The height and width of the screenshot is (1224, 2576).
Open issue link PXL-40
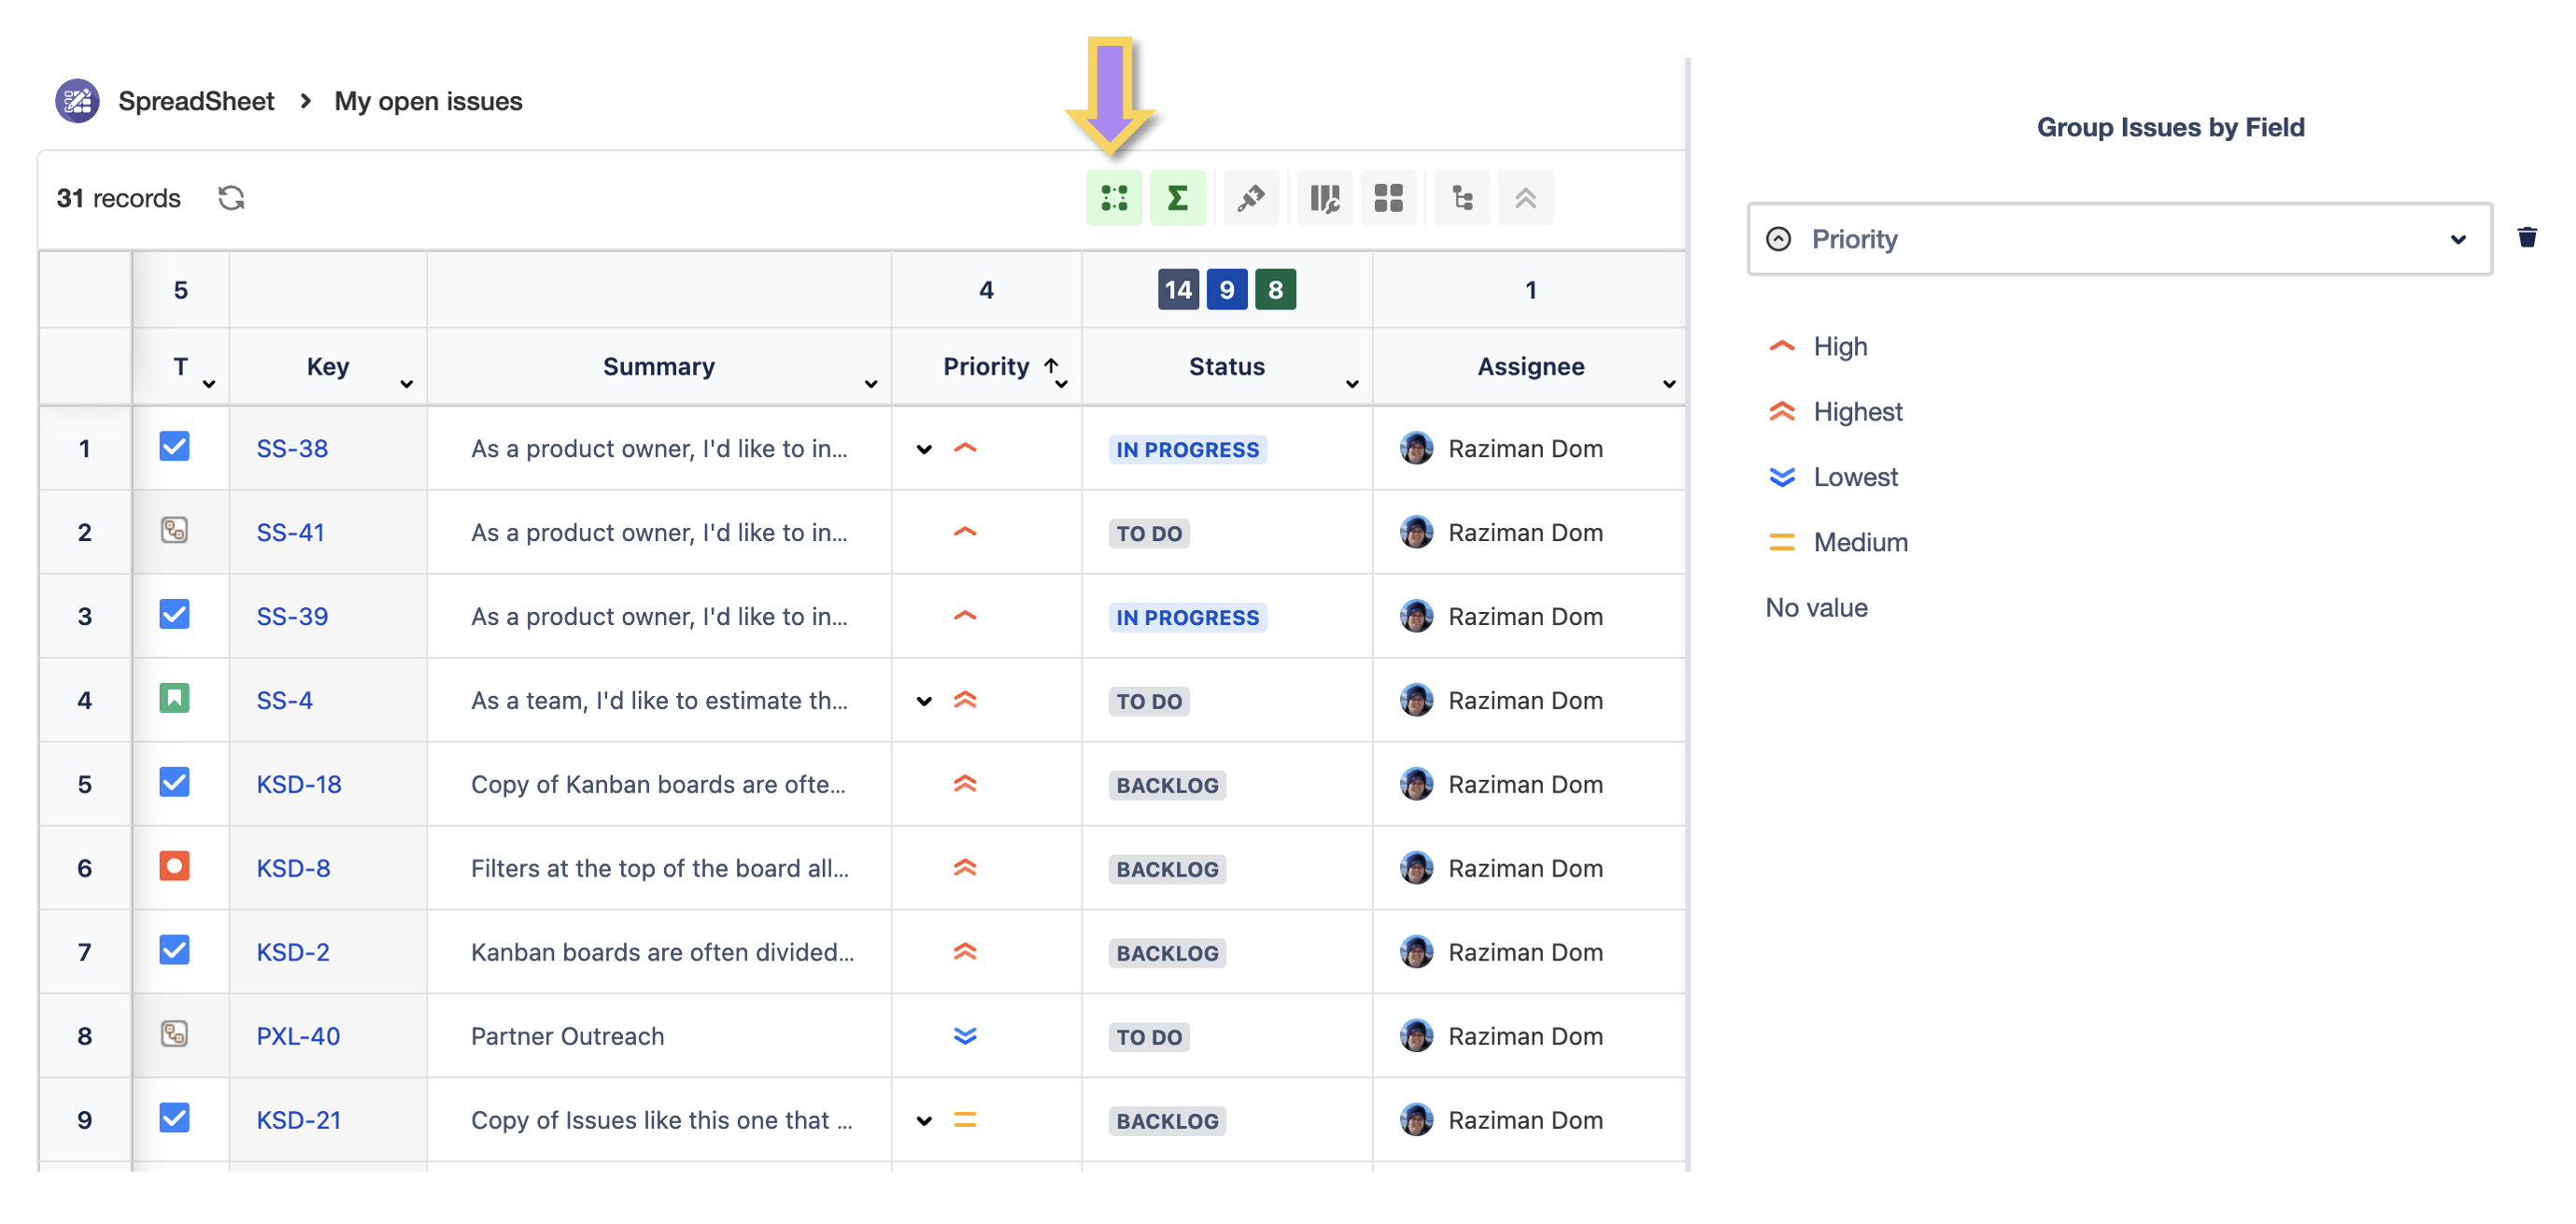point(297,1036)
